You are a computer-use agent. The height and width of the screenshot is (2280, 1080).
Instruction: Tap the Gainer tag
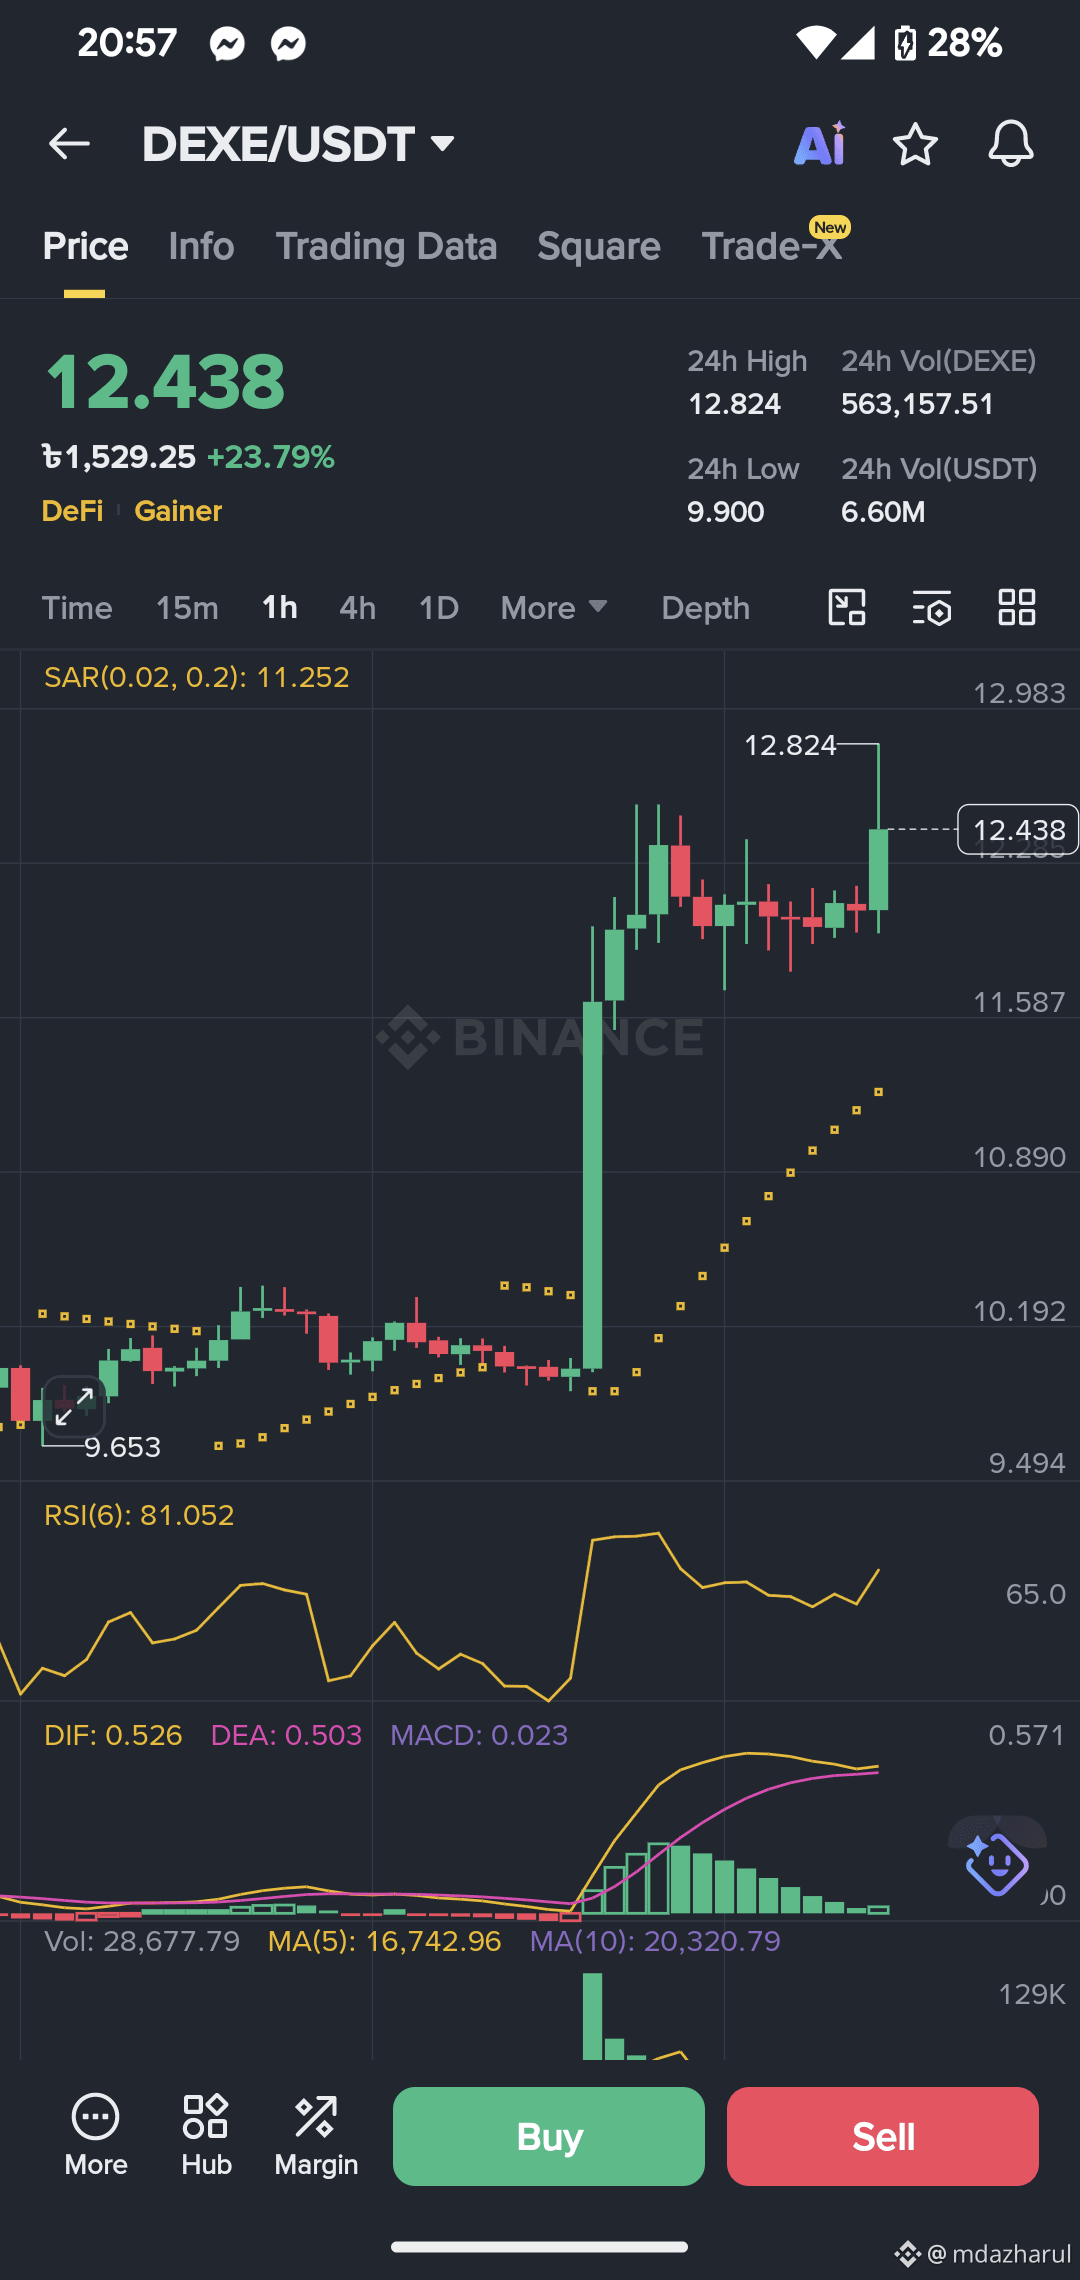(178, 511)
